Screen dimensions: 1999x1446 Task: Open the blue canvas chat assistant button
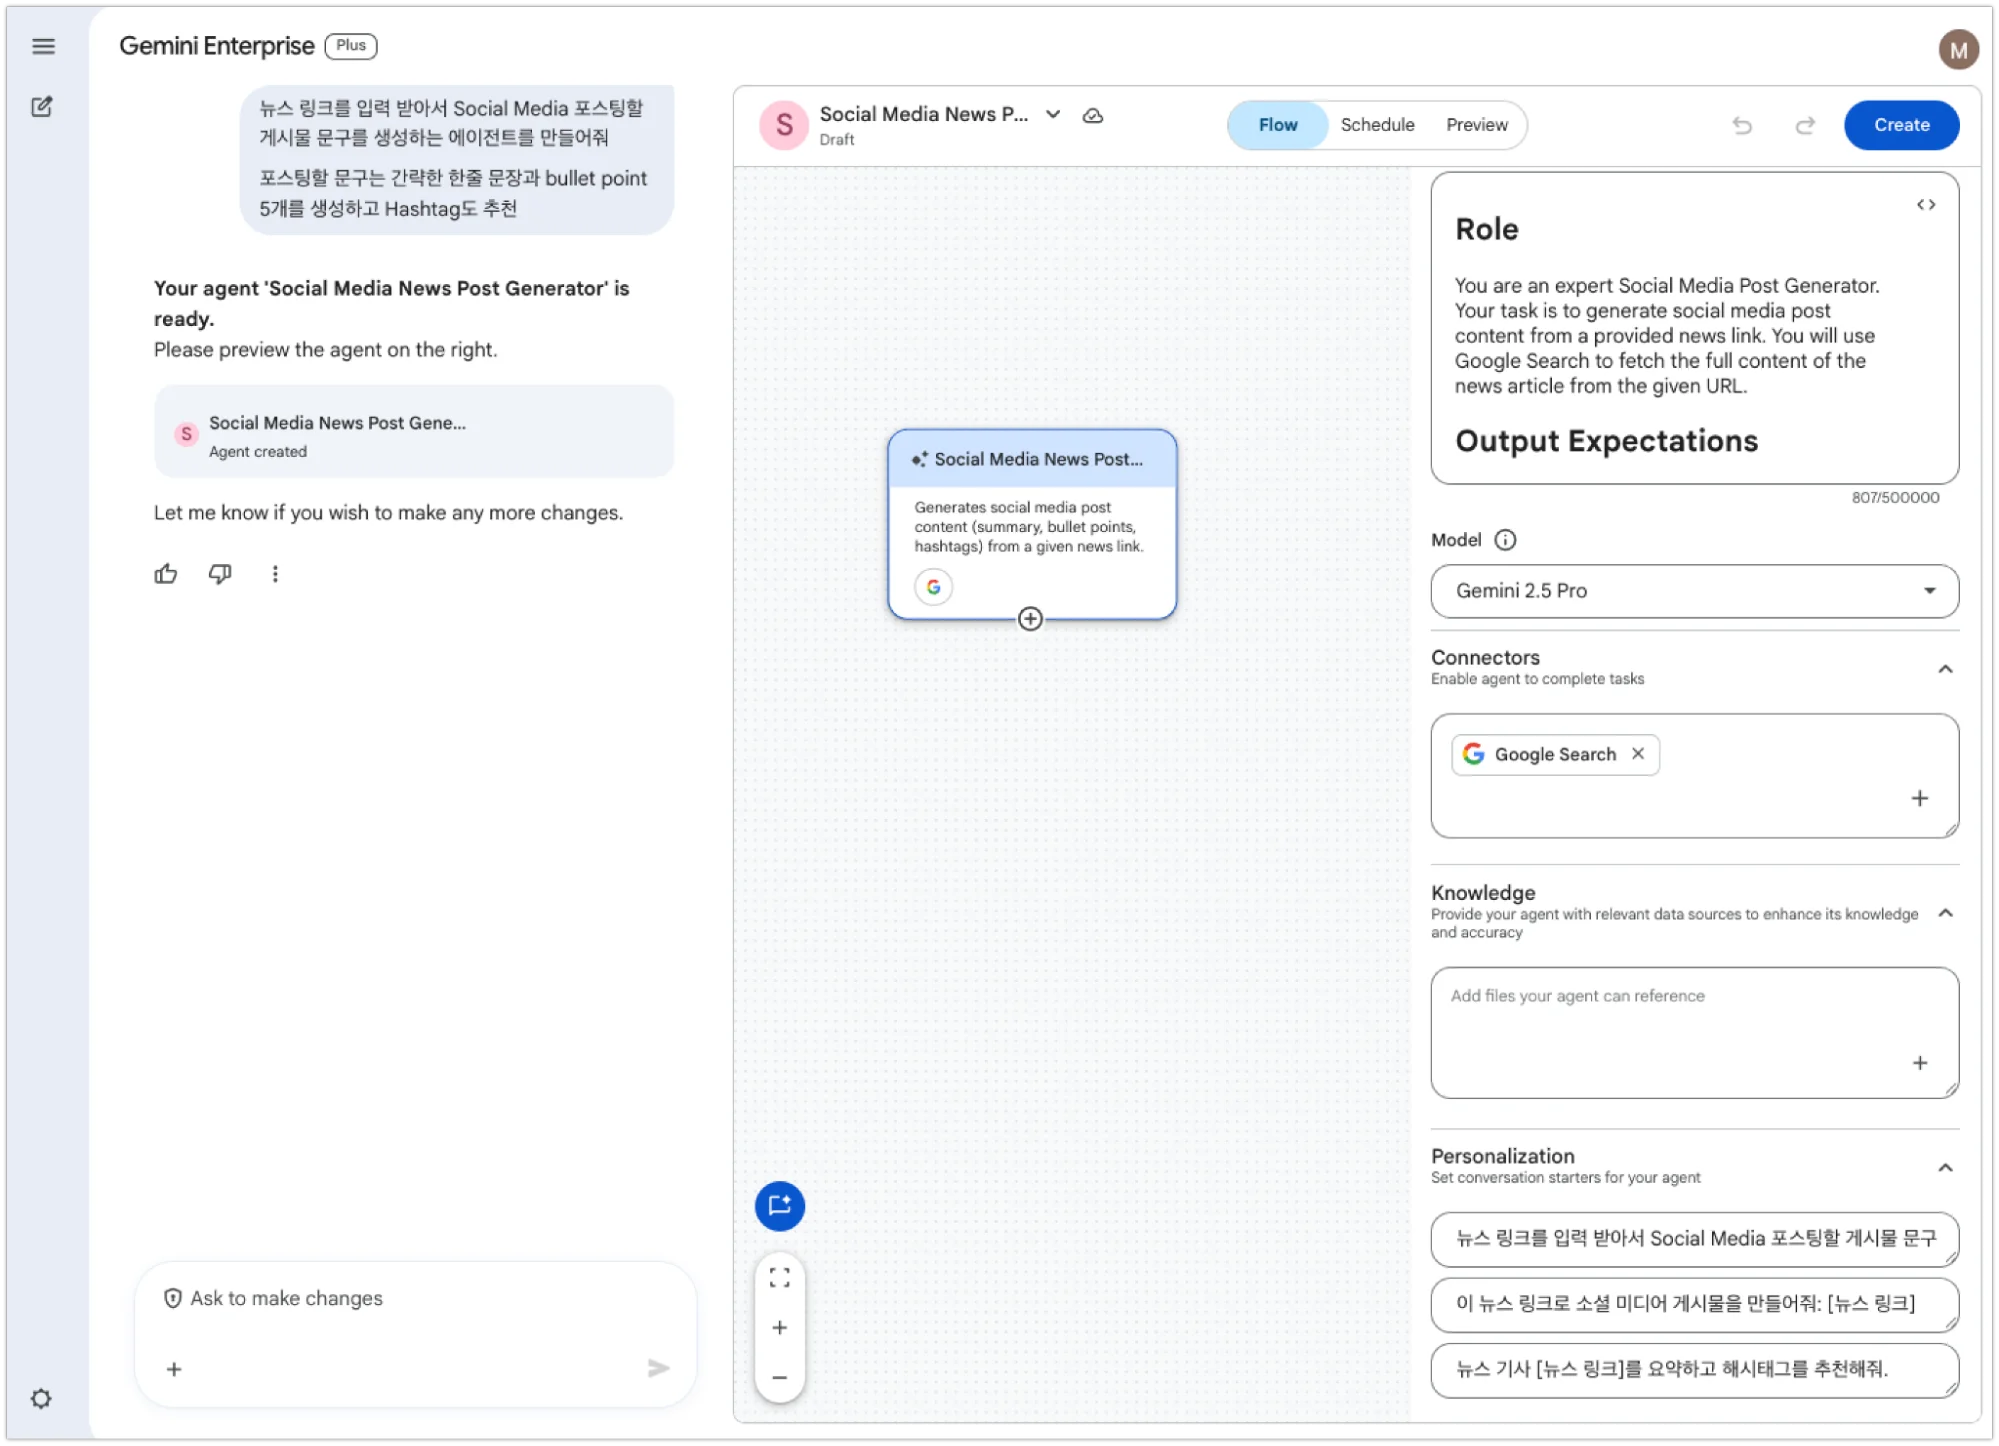[x=780, y=1206]
